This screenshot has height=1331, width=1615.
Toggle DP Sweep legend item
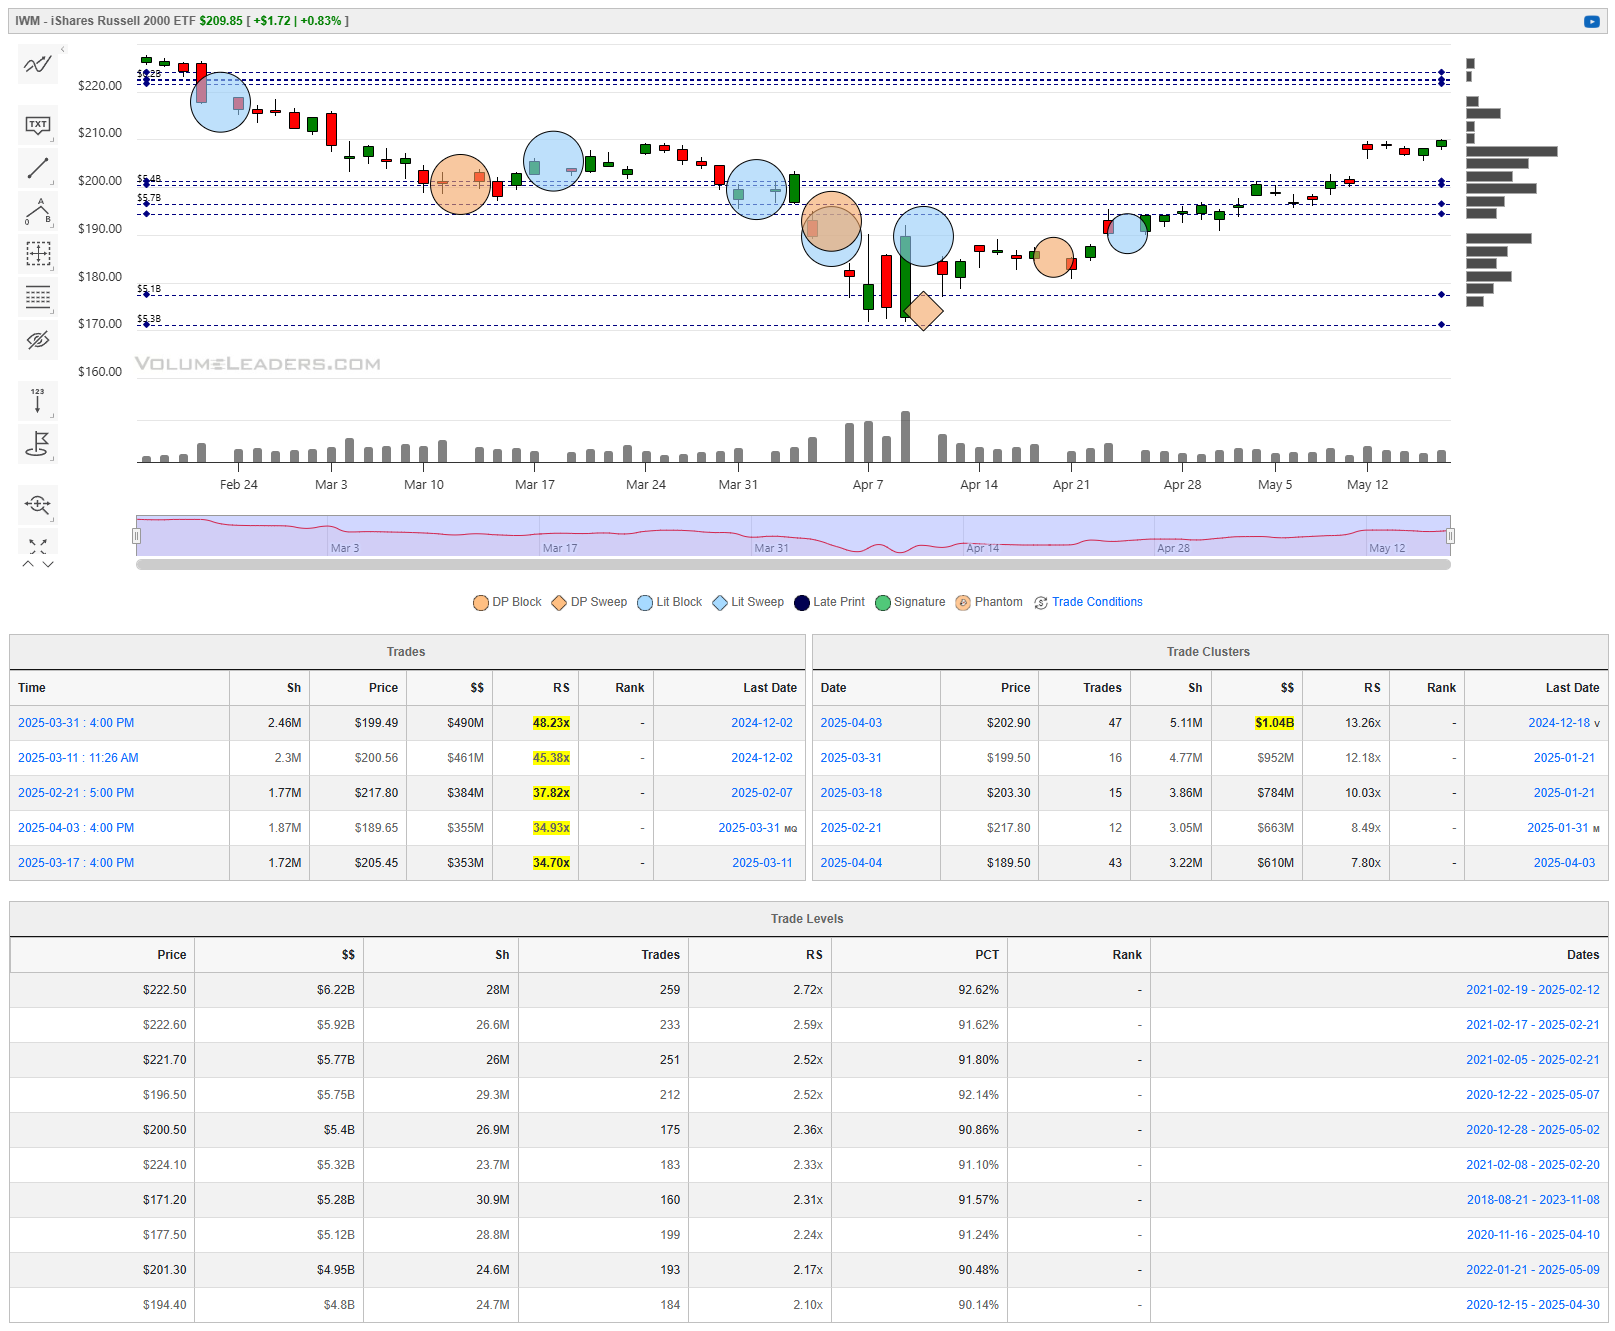589,602
